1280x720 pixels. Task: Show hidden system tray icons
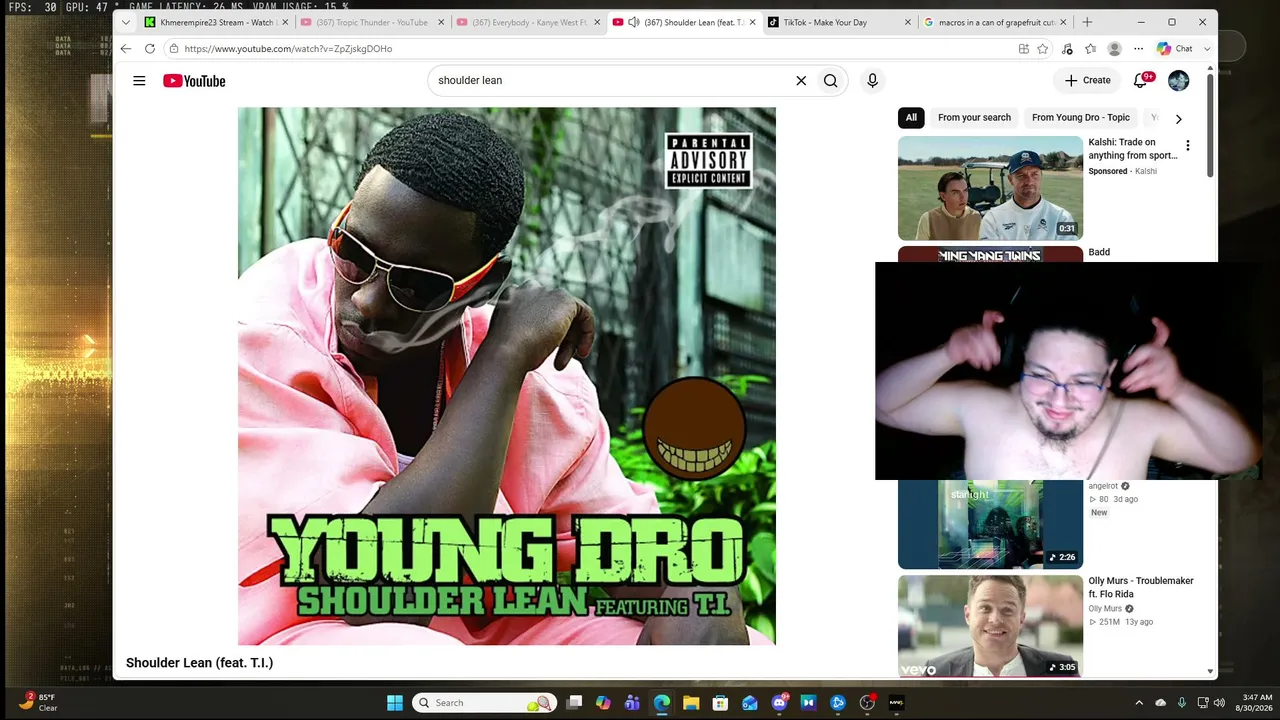1139,703
